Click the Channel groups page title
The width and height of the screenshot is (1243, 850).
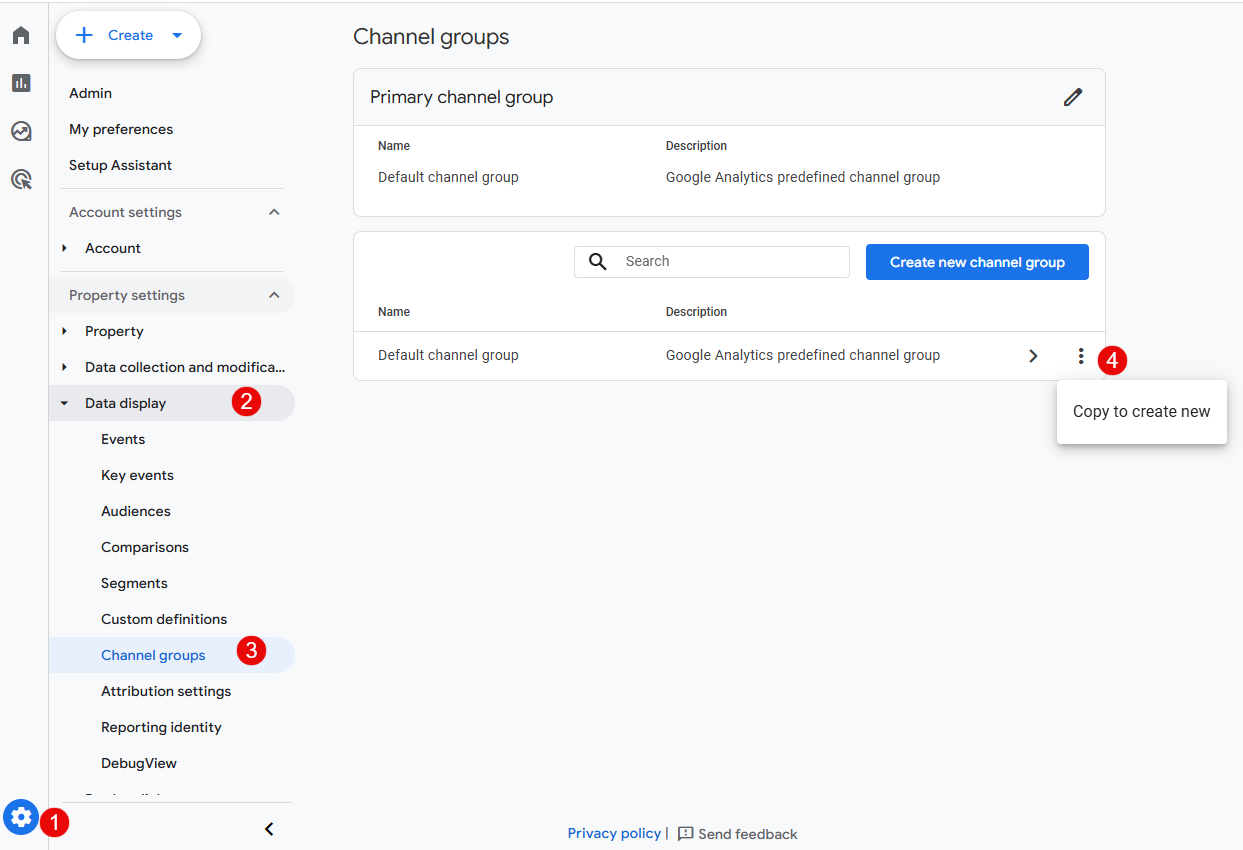pyautogui.click(x=431, y=37)
